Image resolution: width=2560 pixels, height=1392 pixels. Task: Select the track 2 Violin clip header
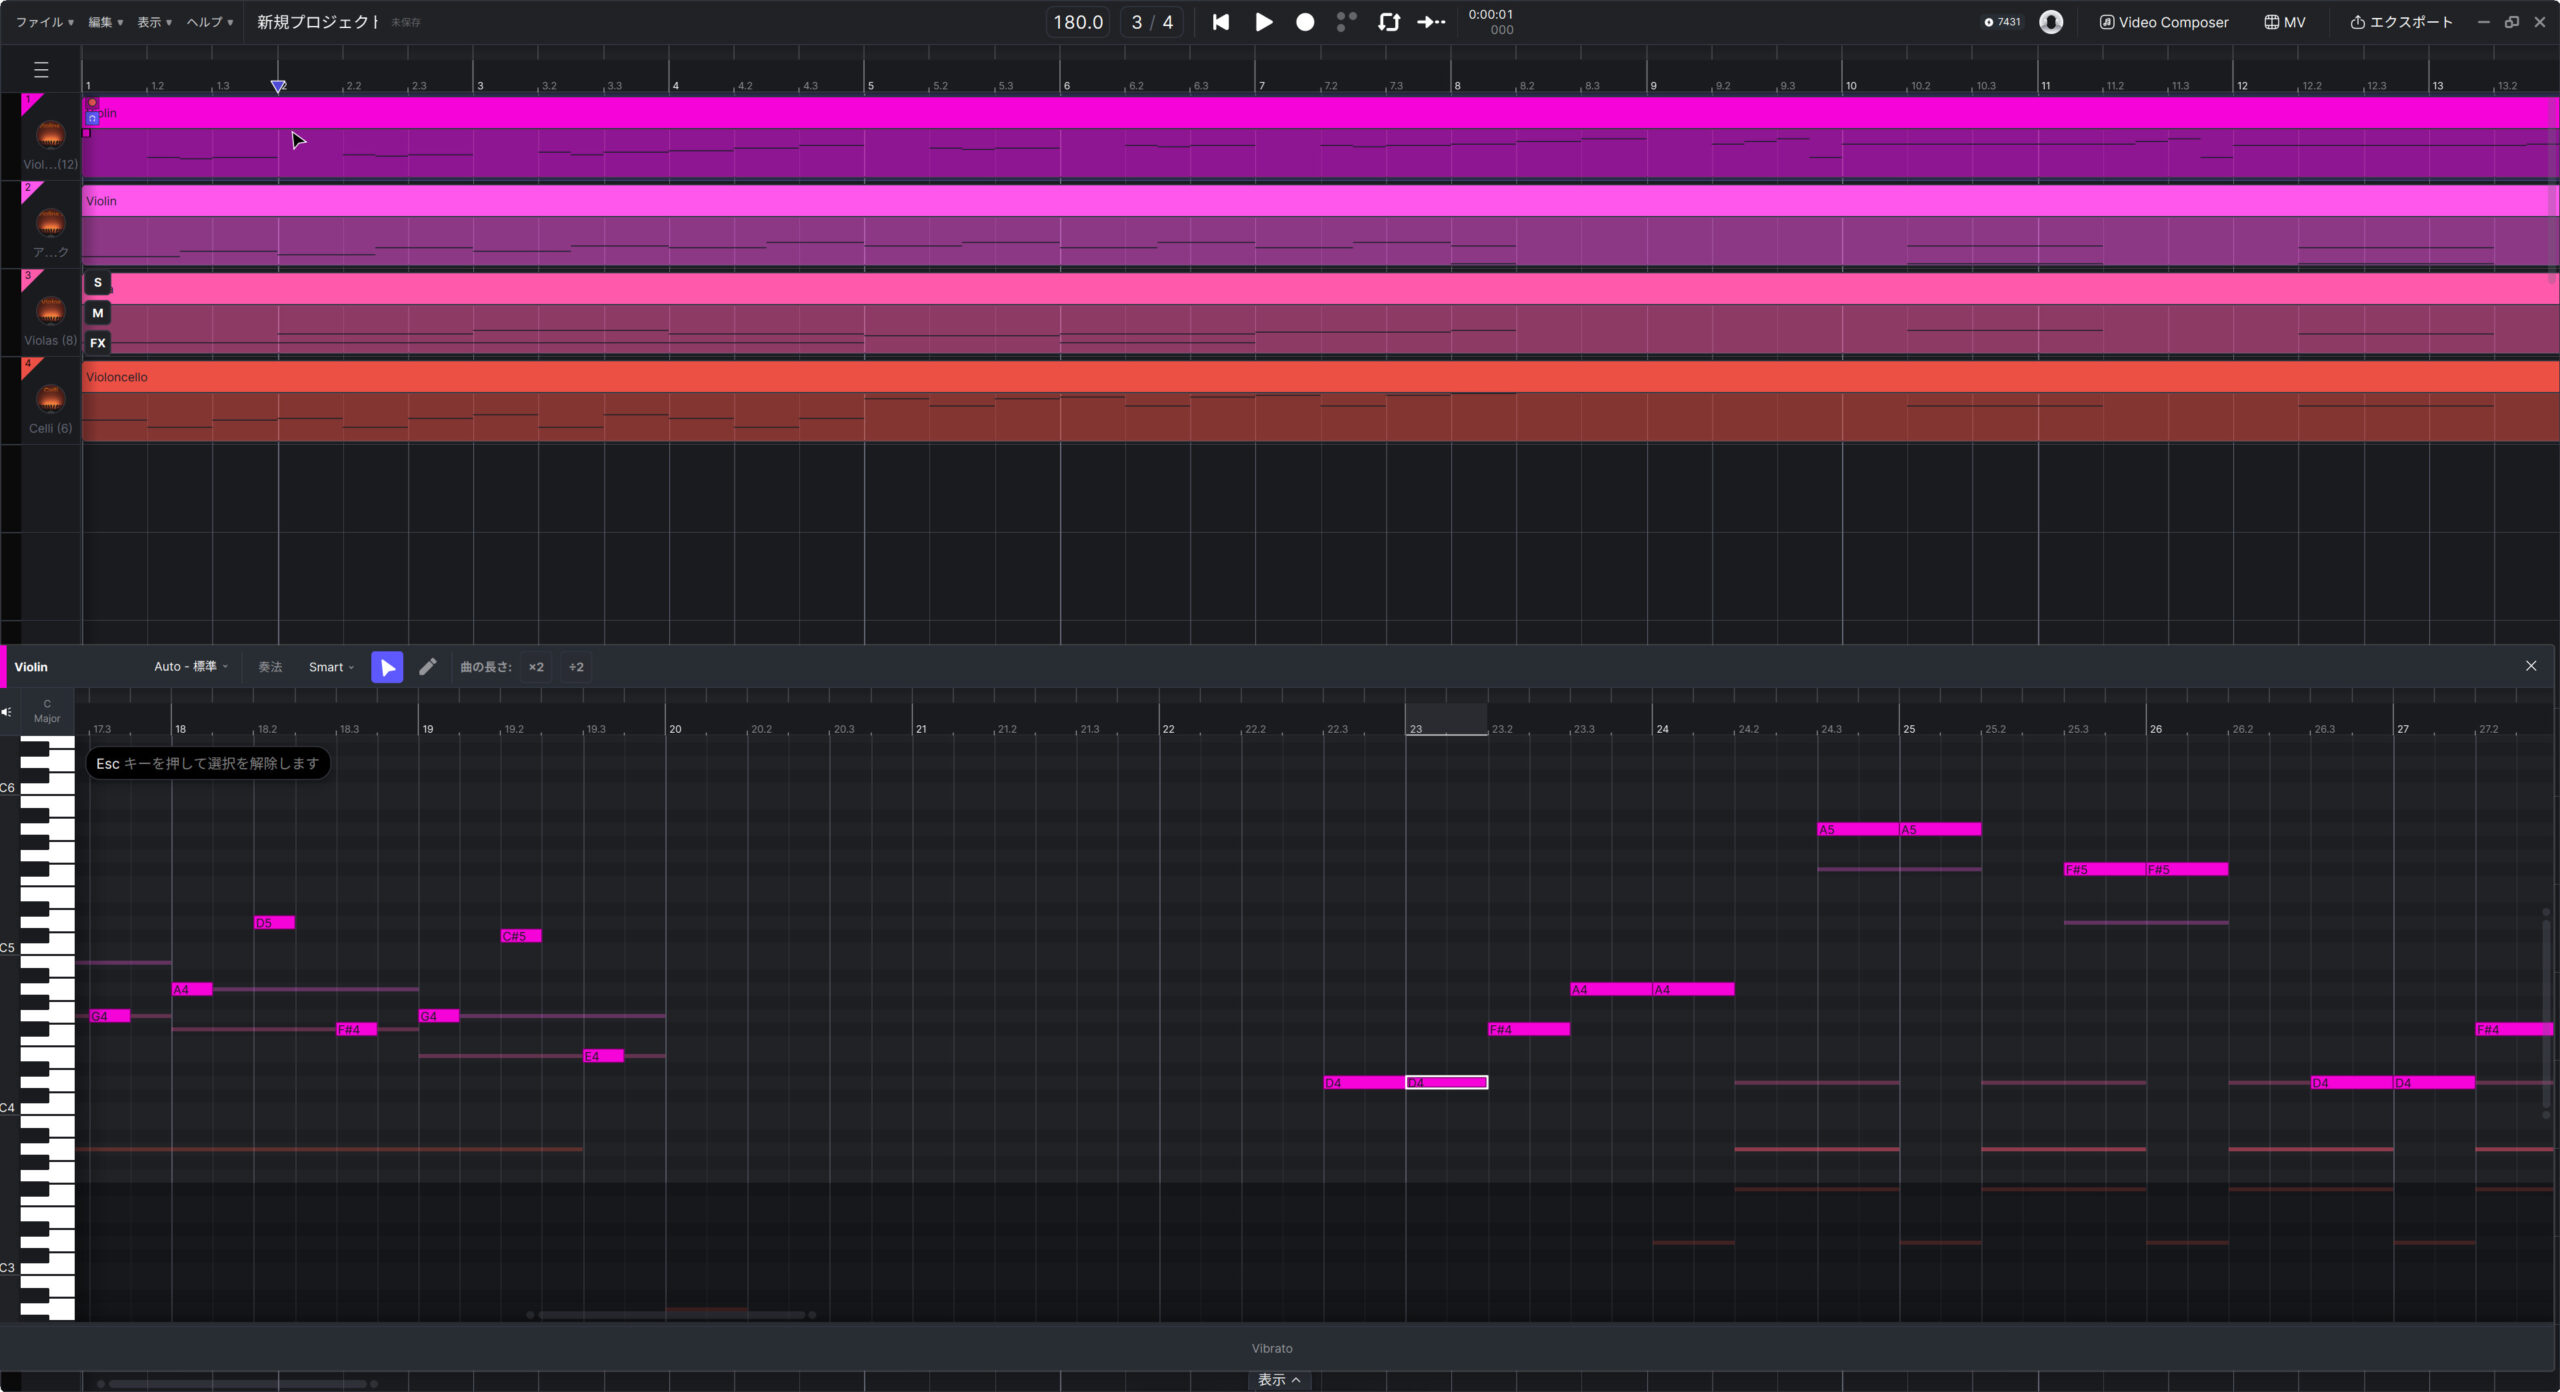(1320, 201)
